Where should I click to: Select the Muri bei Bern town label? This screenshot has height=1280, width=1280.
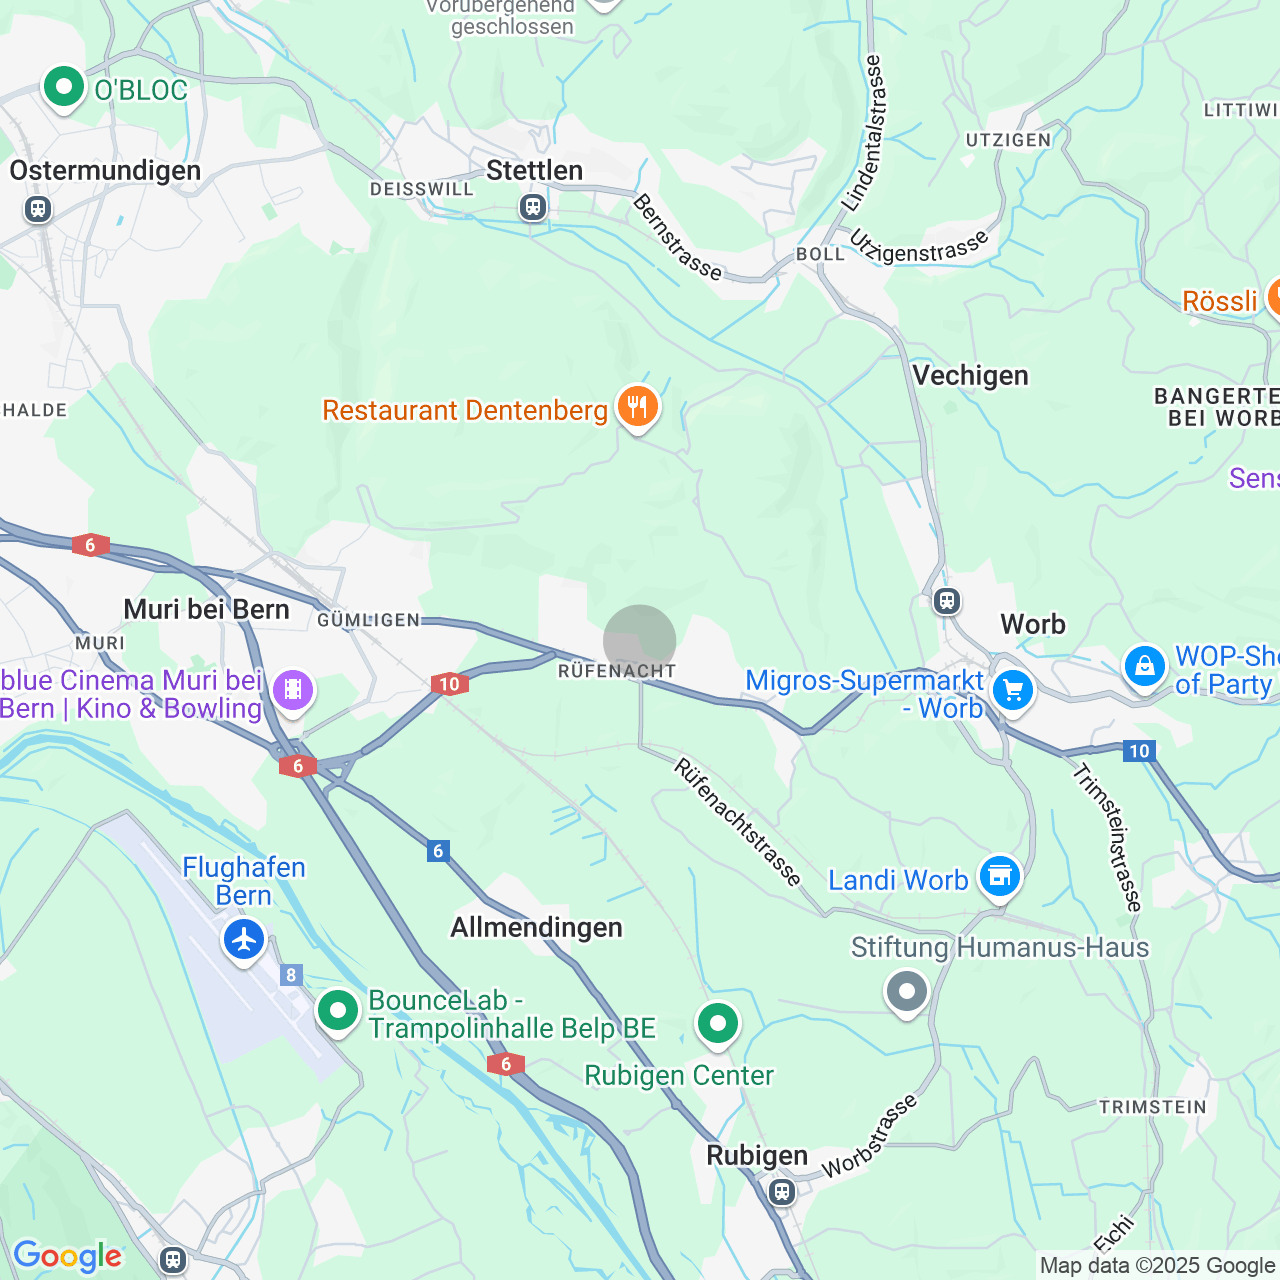(x=206, y=609)
